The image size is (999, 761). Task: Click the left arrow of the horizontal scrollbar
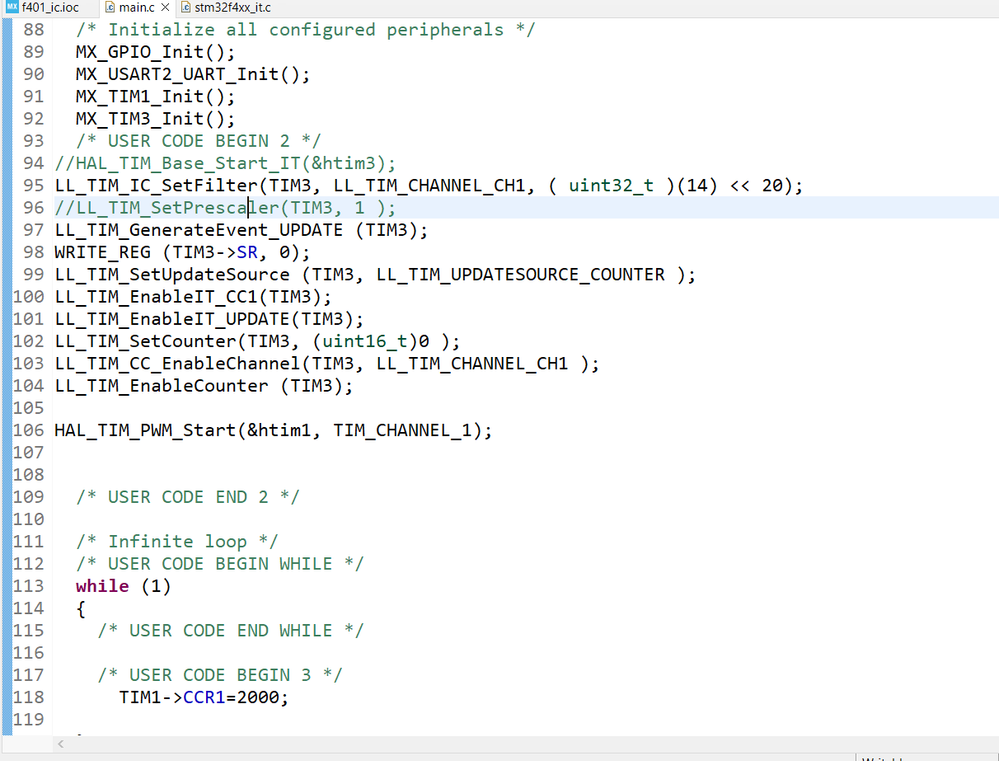click(60, 744)
